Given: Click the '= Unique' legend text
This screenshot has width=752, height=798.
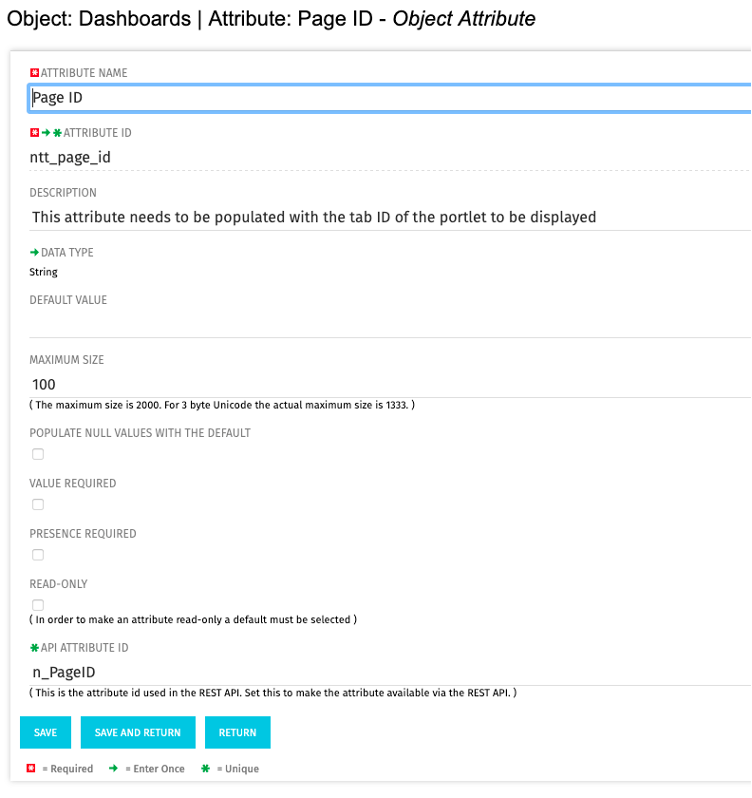Looking at the screenshot, I should click(x=238, y=769).
